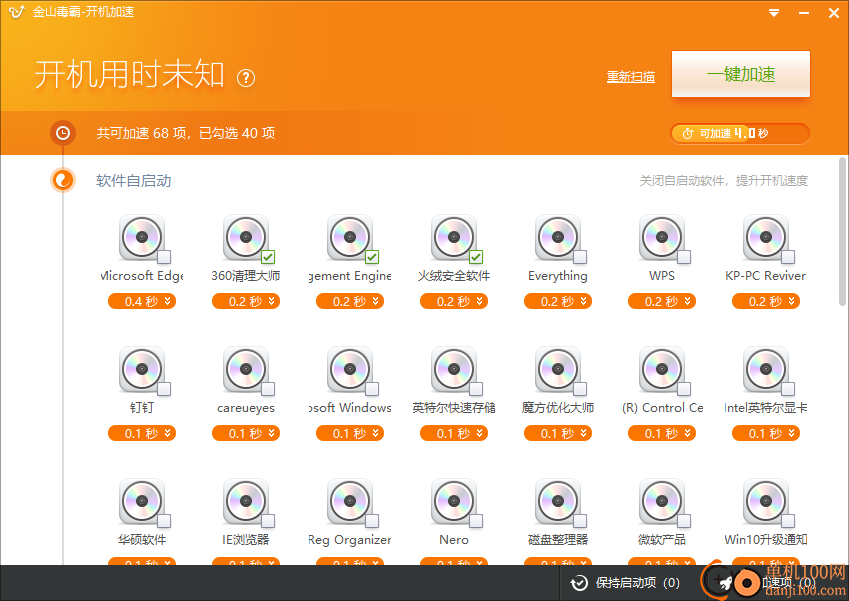The image size is (849, 601).
Task: Click the Reg Organizer disc icon
Action: [x=350, y=501]
